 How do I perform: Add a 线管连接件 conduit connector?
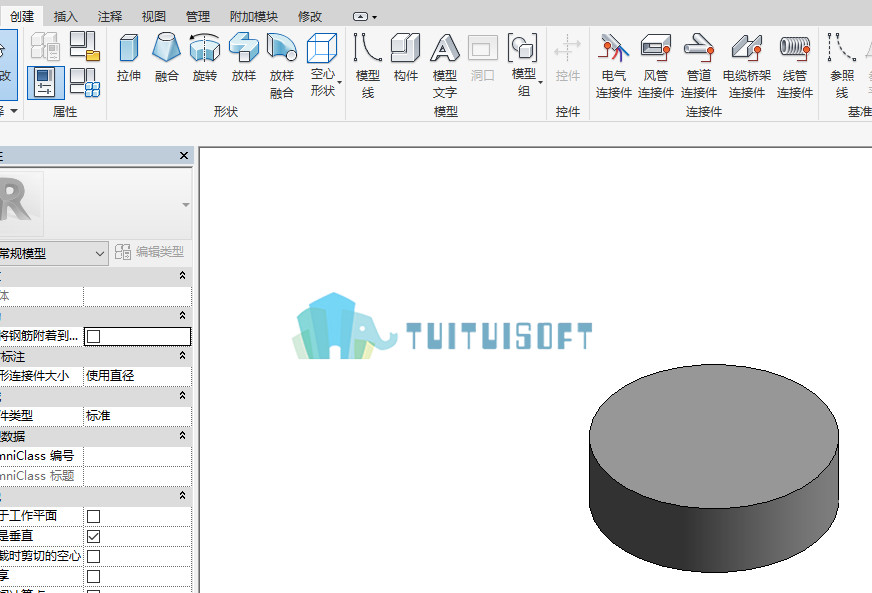pos(795,66)
